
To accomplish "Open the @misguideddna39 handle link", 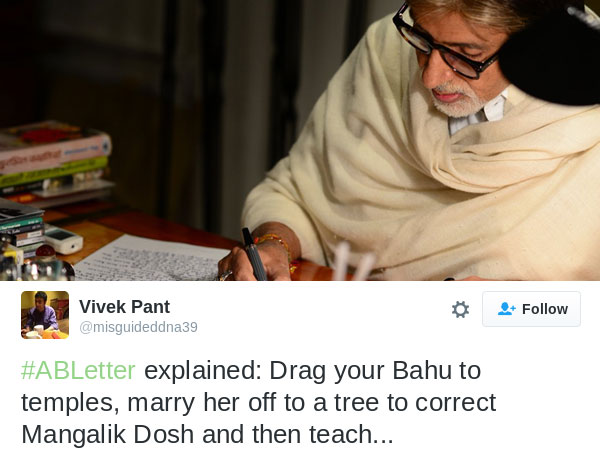I will [138, 327].
